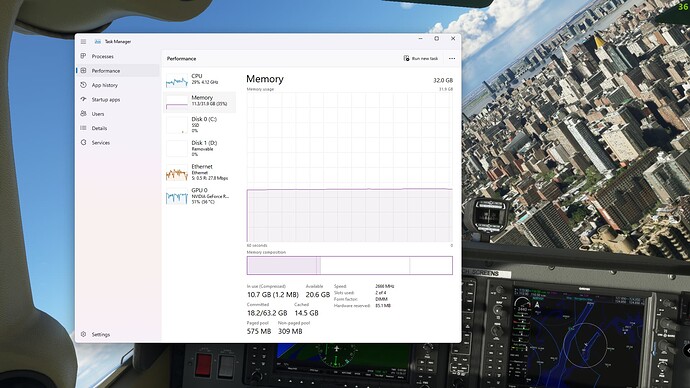
Task: Select the CPU performance graph thumbnail
Action: click(177, 80)
